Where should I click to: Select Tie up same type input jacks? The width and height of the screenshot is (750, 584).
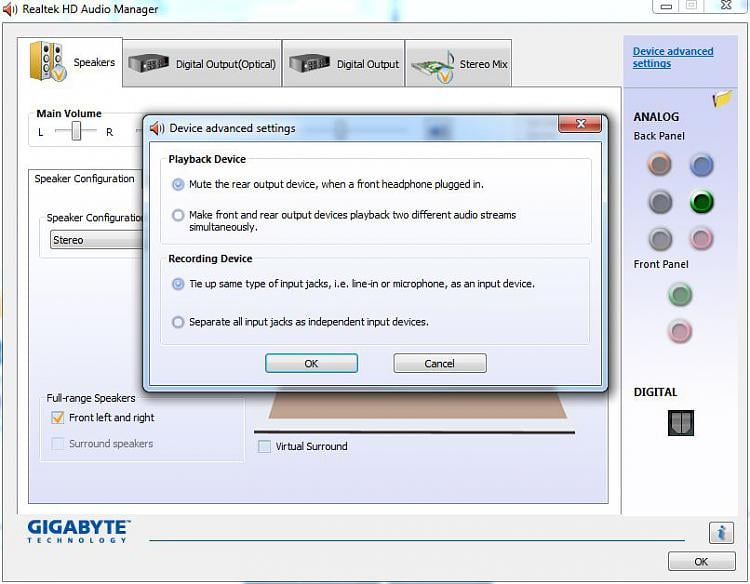point(178,284)
